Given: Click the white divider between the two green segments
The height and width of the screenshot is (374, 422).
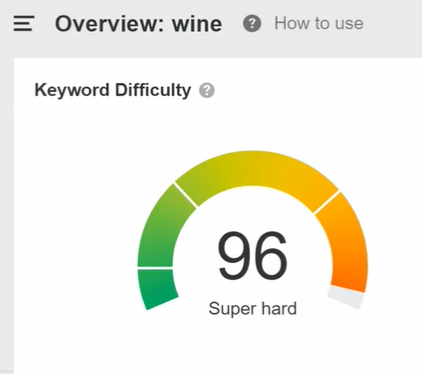Looking at the screenshot, I should (155, 267).
